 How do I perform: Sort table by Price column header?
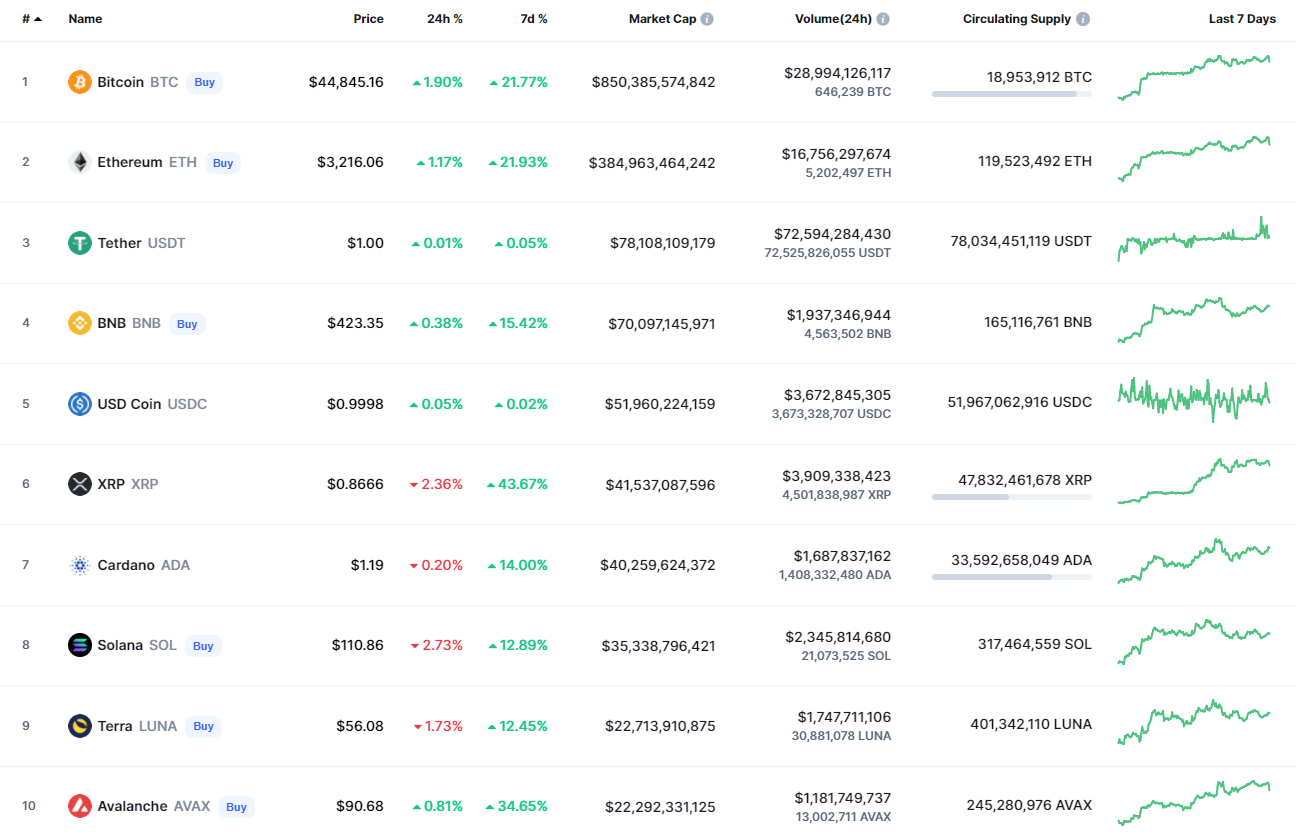pyautogui.click(x=368, y=19)
